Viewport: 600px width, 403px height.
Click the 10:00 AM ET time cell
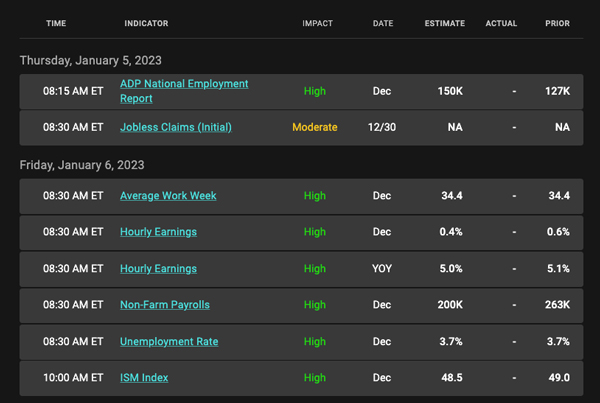click(73, 378)
